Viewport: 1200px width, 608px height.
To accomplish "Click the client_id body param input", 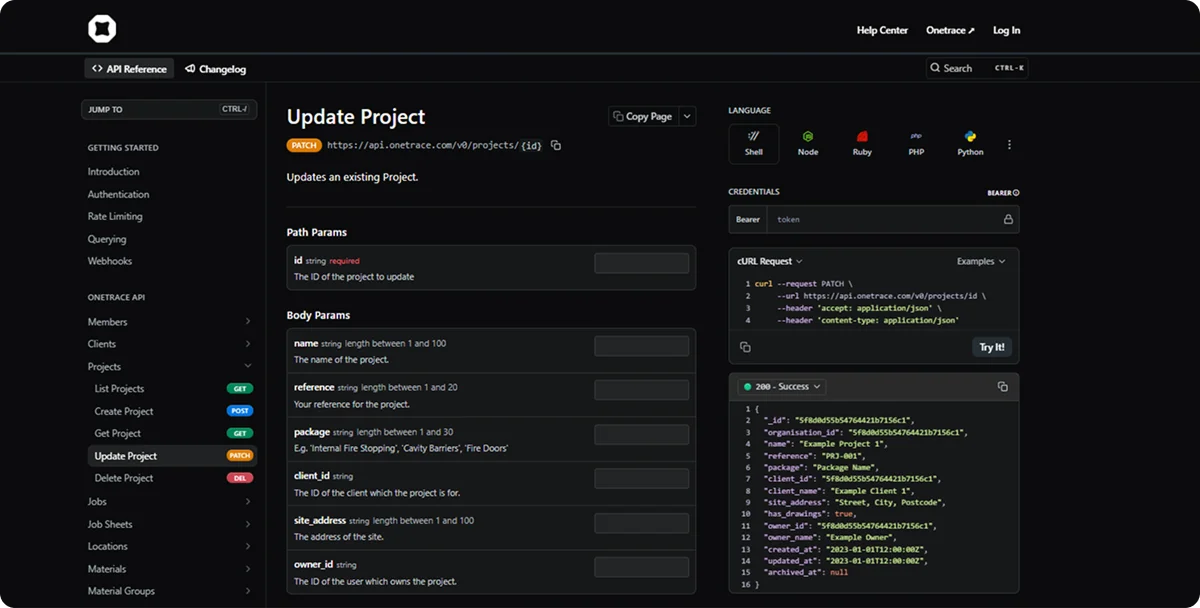I will [x=642, y=479].
